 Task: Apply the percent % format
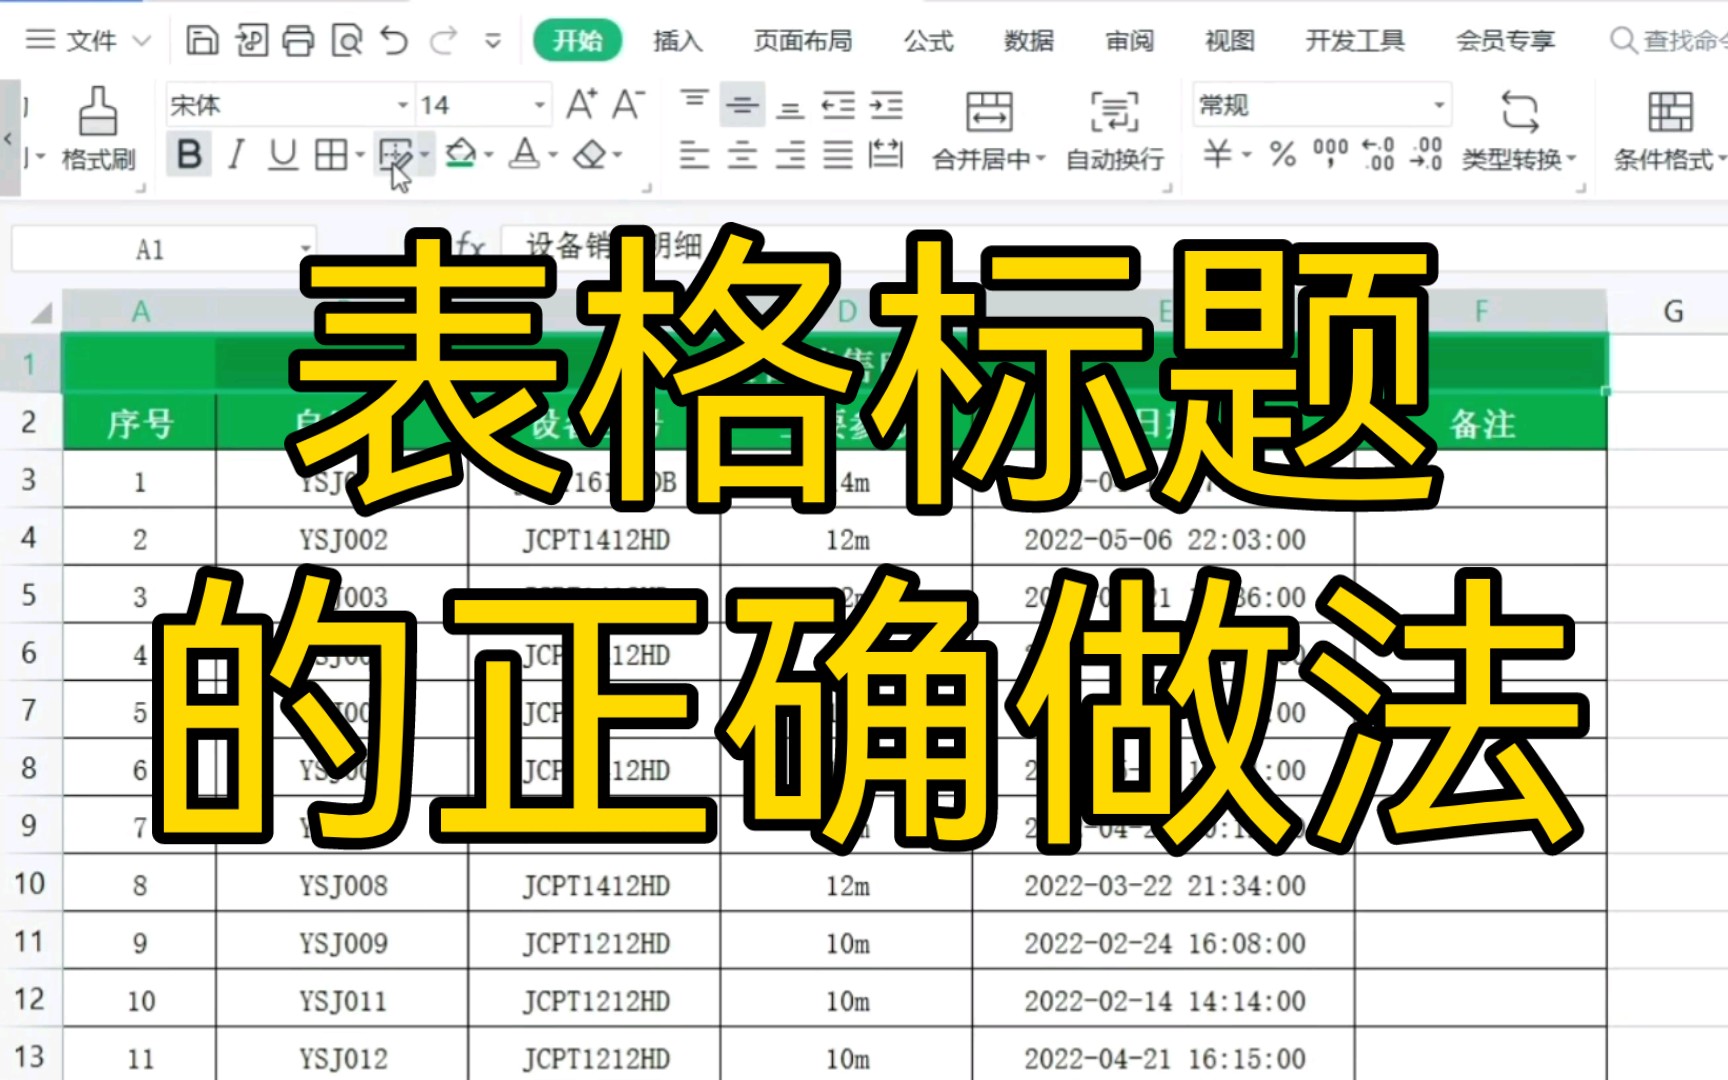coord(1282,155)
